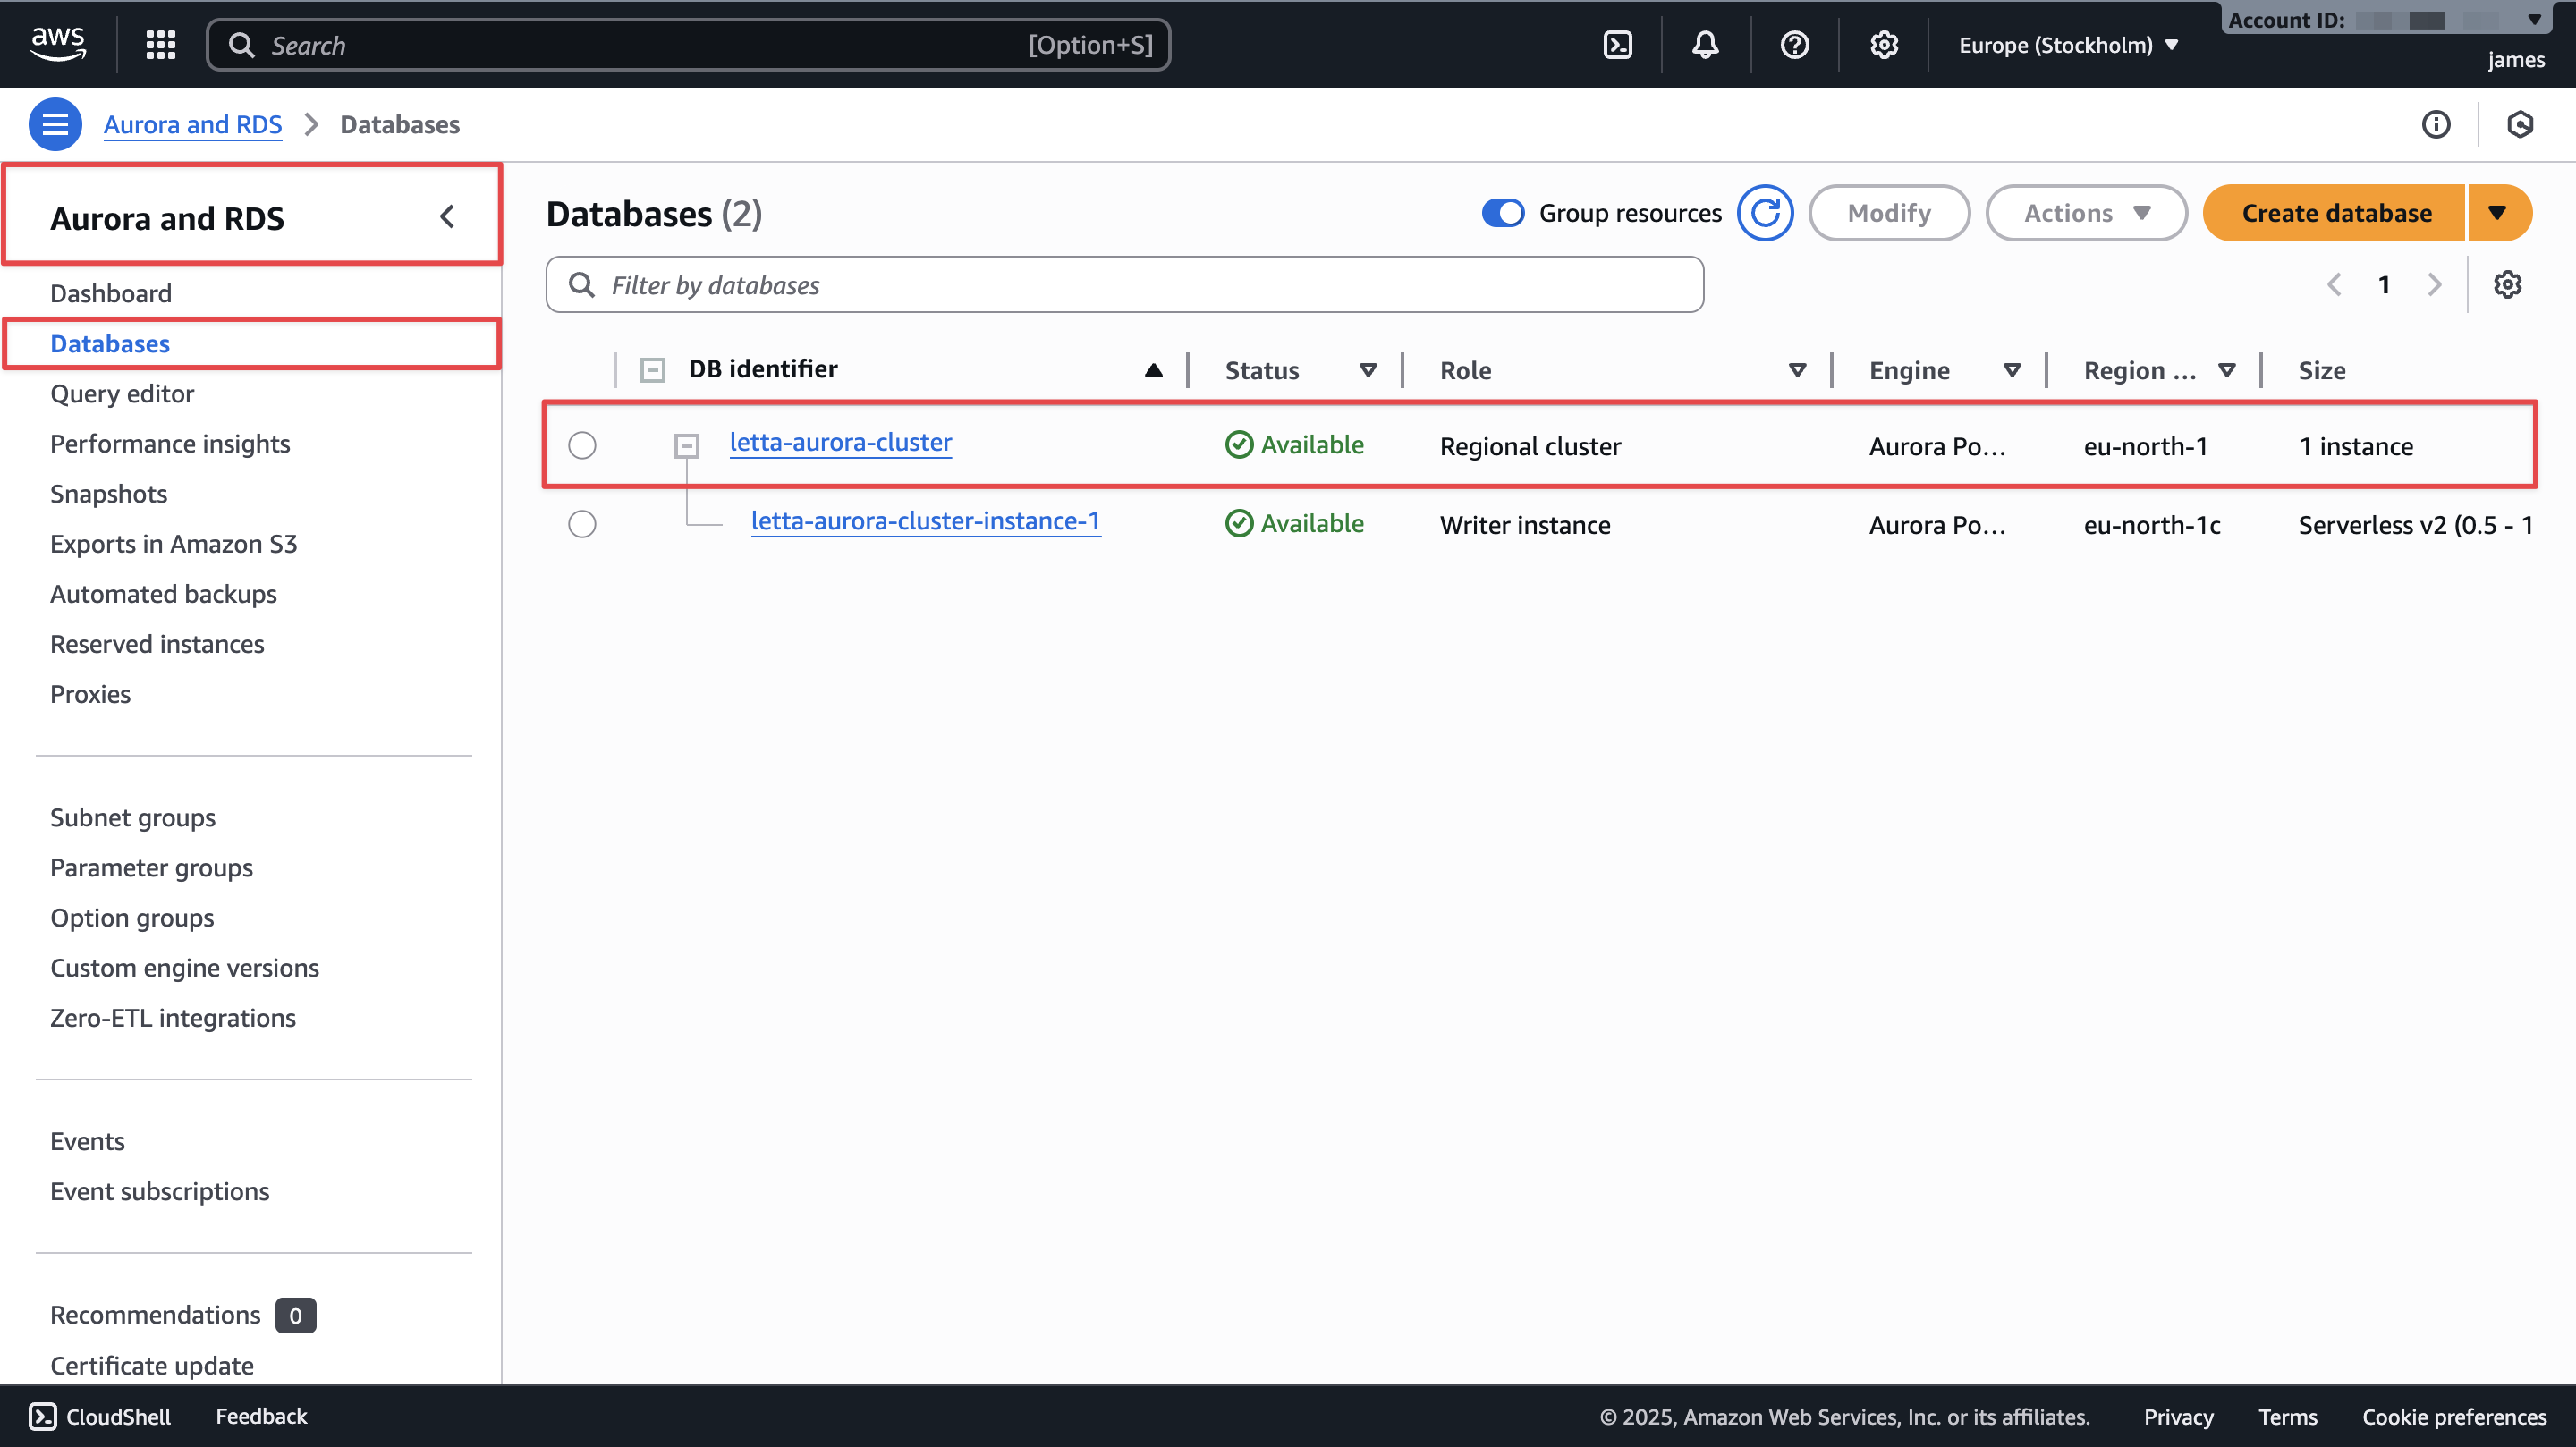Open Snapshots in the sidebar
The width and height of the screenshot is (2576, 1447).
[108, 494]
